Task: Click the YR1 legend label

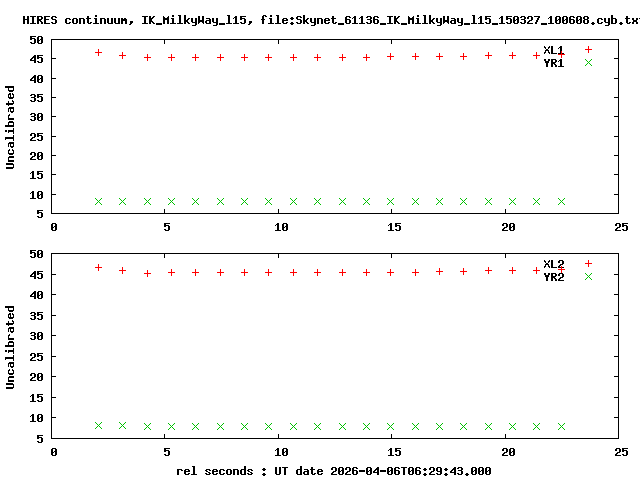Action: (x=553, y=63)
